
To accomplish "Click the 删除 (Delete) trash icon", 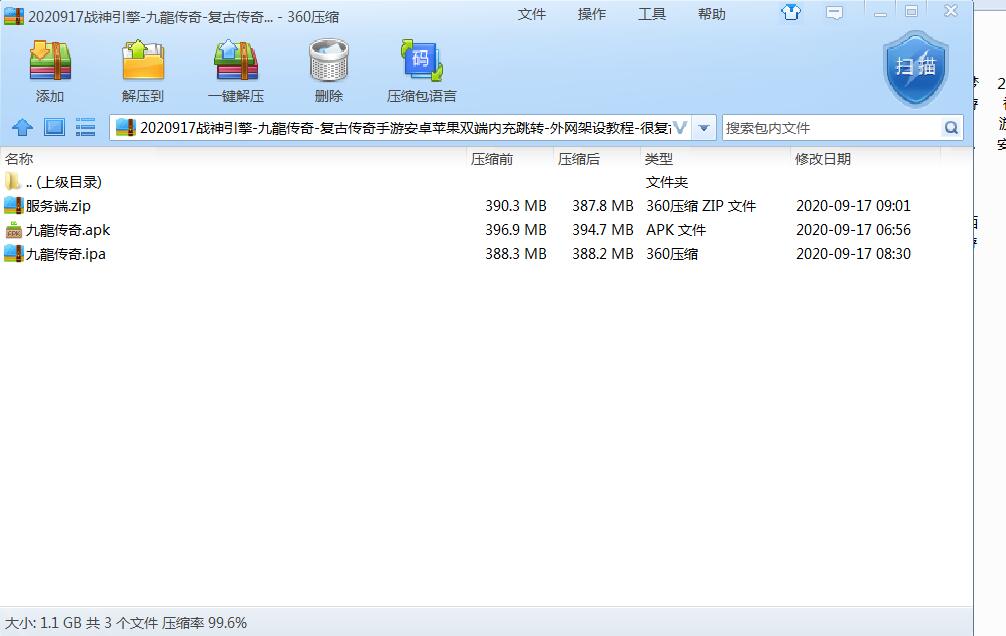I will click(328, 71).
